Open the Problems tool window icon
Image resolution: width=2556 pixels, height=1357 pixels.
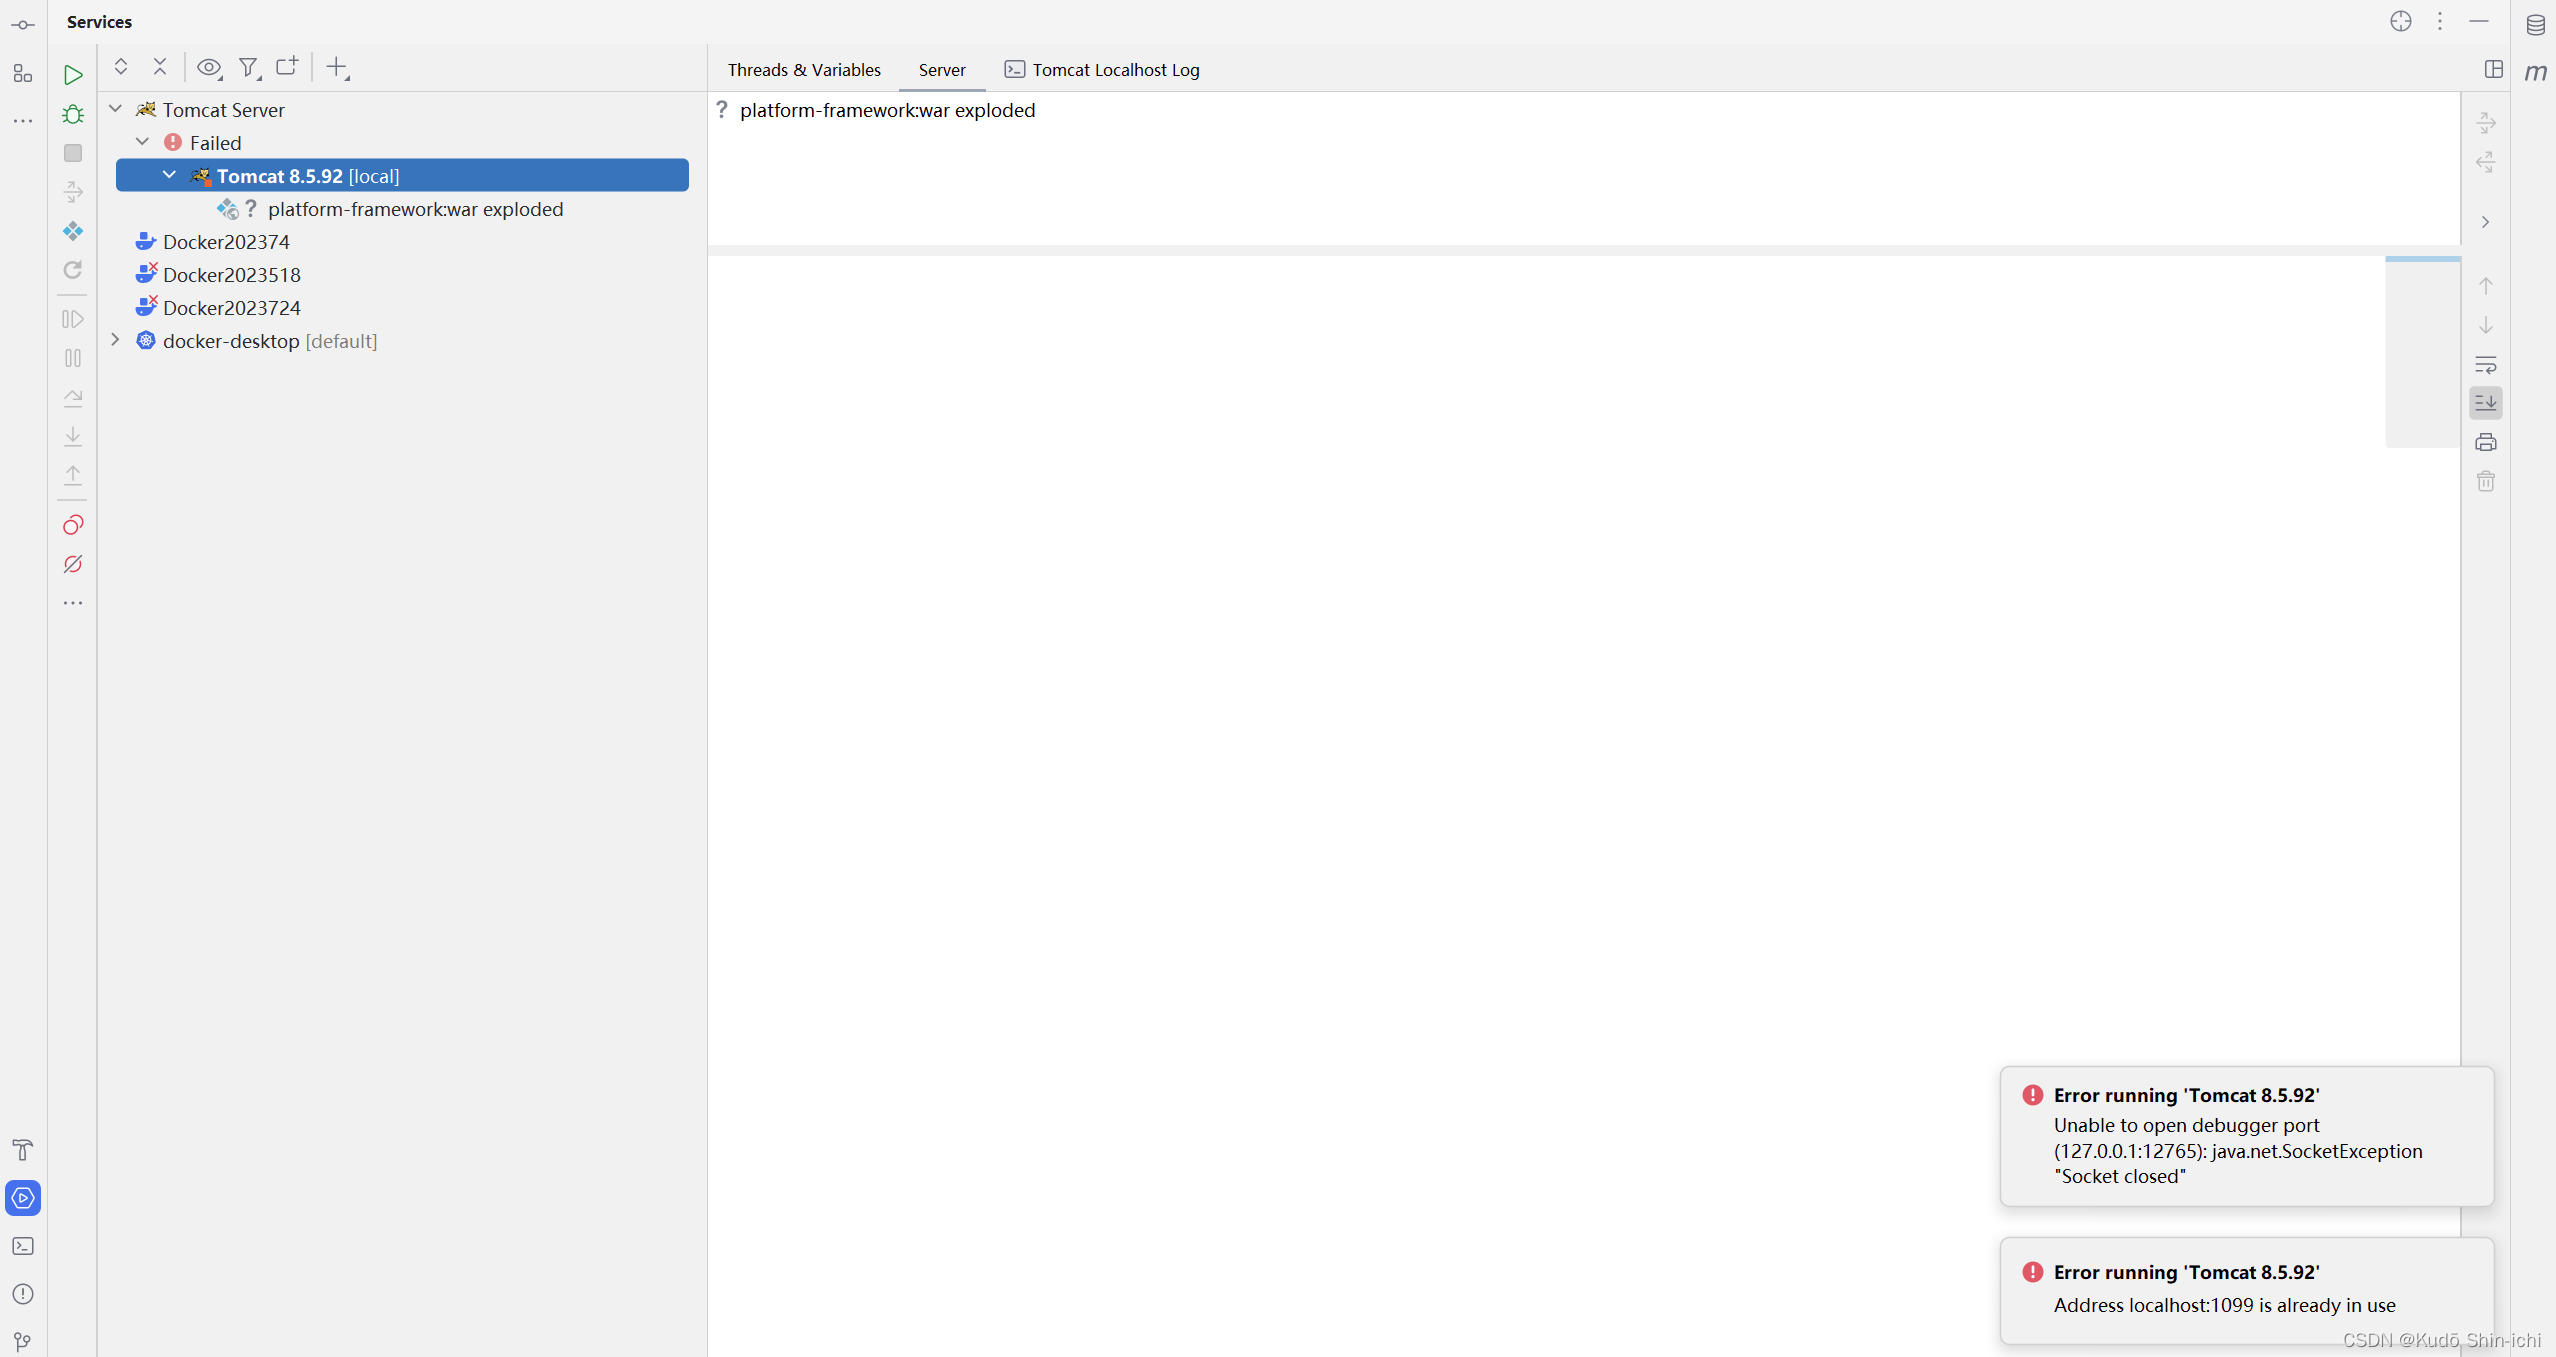pyautogui.click(x=23, y=1294)
